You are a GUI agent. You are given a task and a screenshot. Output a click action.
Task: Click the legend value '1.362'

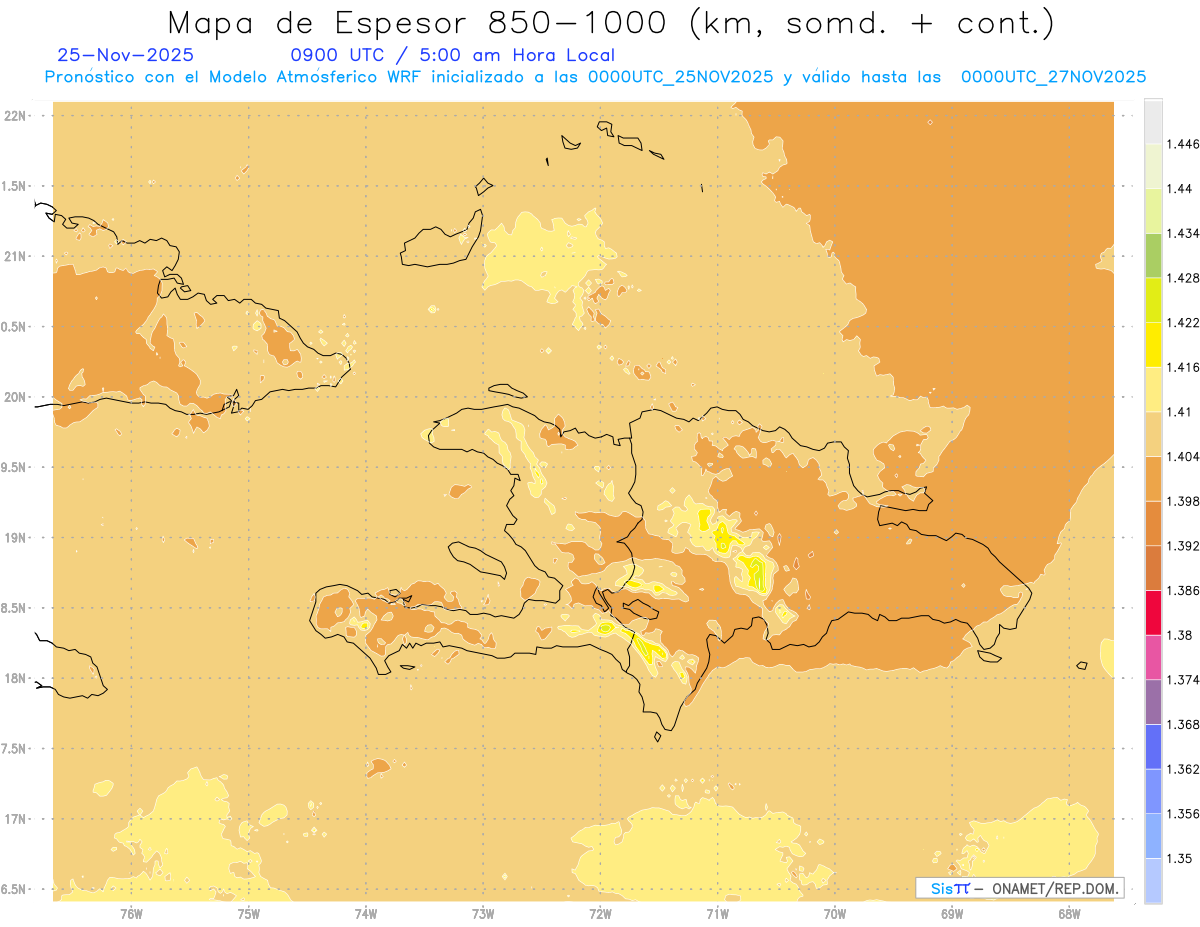point(1183,769)
